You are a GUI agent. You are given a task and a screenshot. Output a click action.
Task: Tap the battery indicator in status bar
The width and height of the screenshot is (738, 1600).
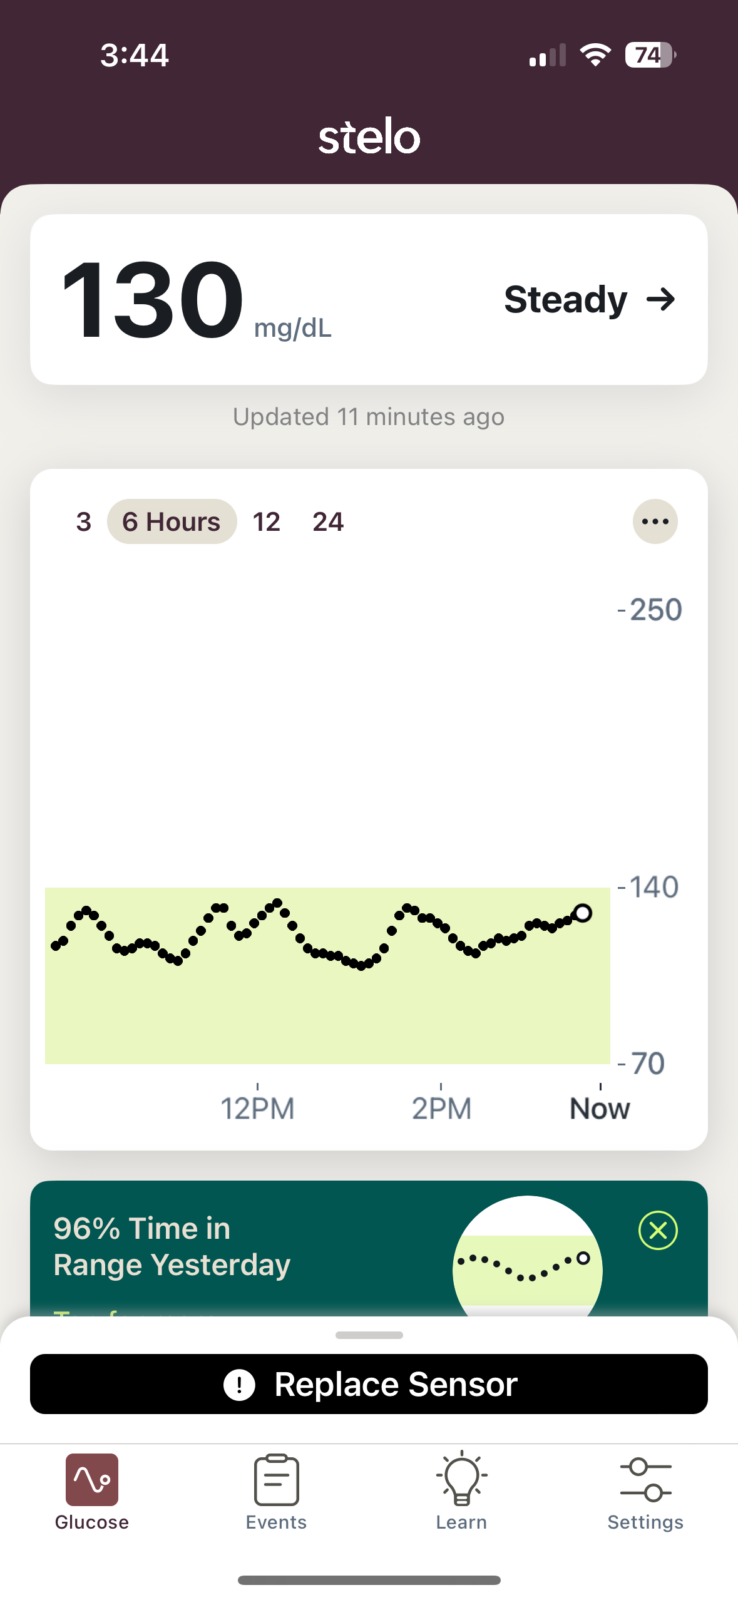click(649, 55)
